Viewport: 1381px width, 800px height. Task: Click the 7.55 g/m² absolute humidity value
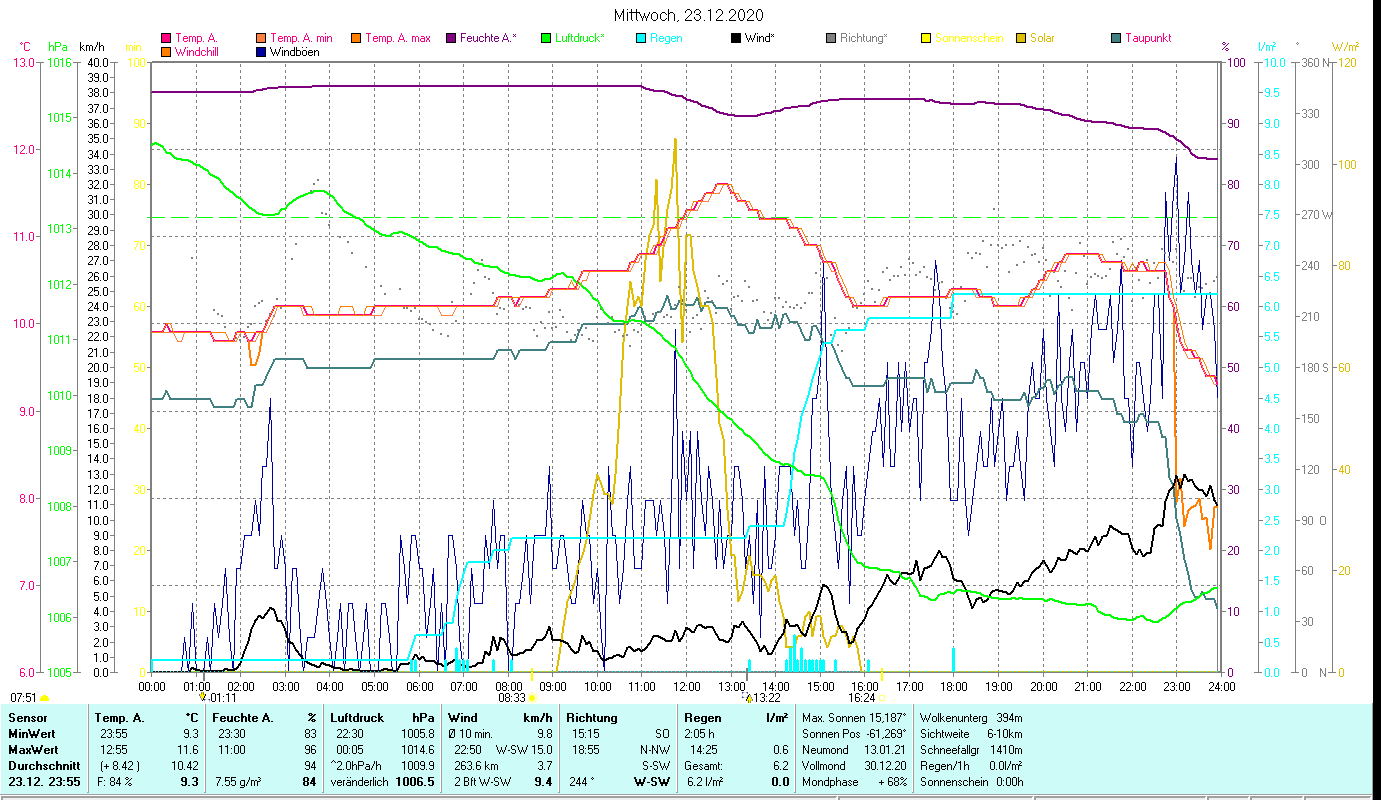pyautogui.click(x=240, y=782)
